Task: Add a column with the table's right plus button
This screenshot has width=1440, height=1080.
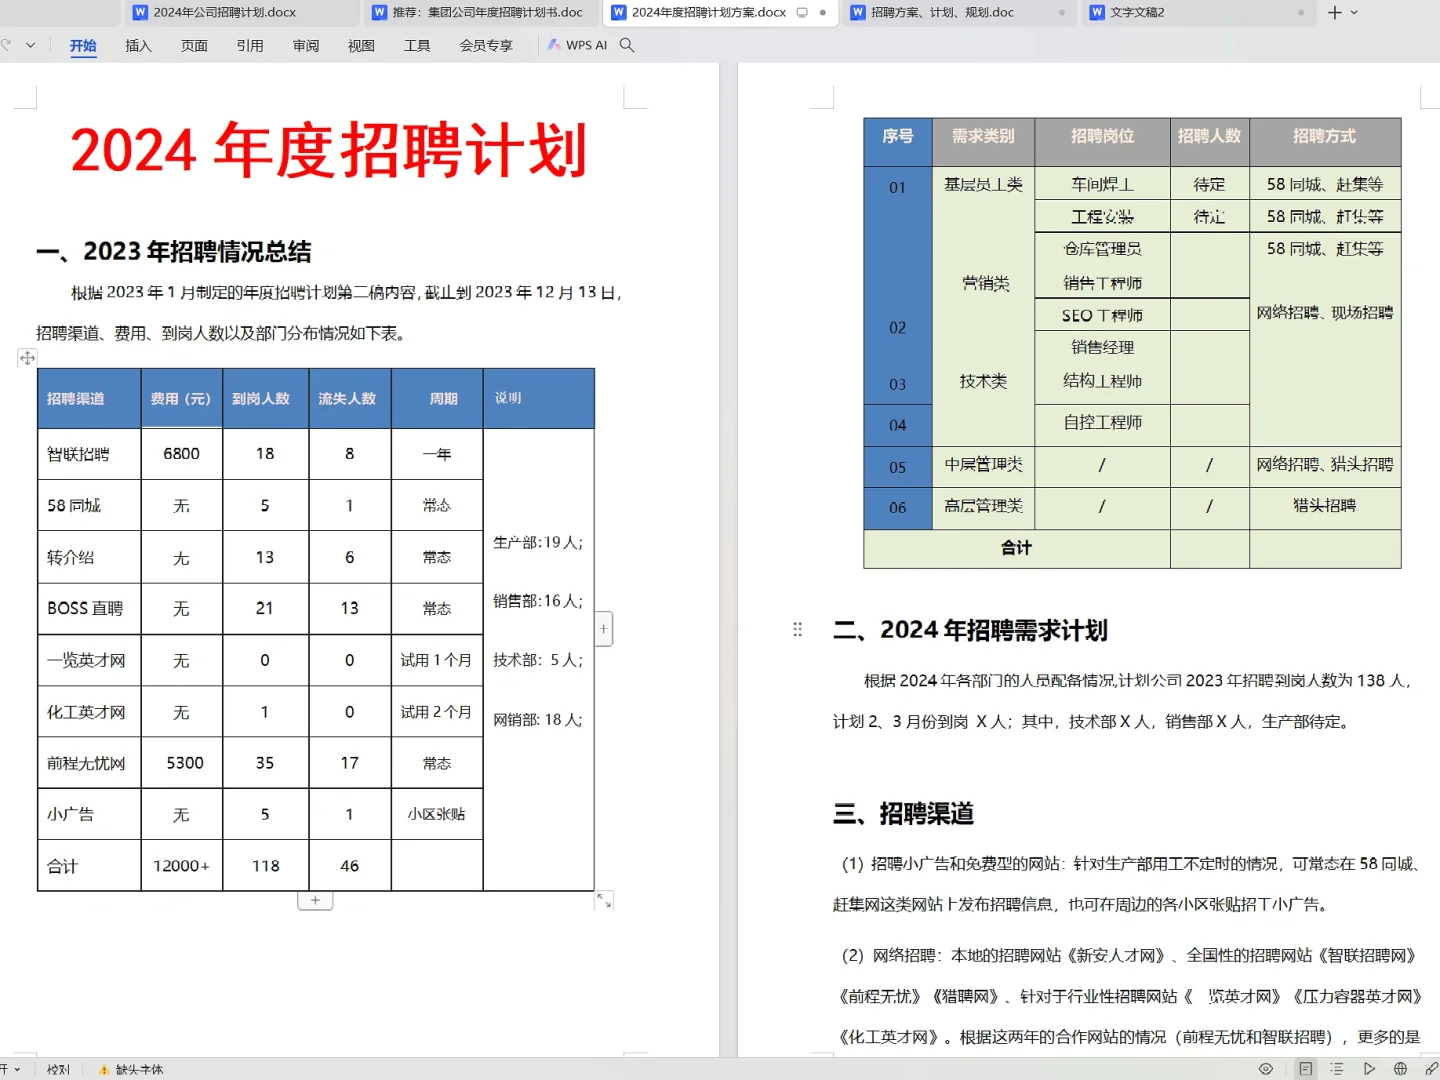Action: coord(603,629)
